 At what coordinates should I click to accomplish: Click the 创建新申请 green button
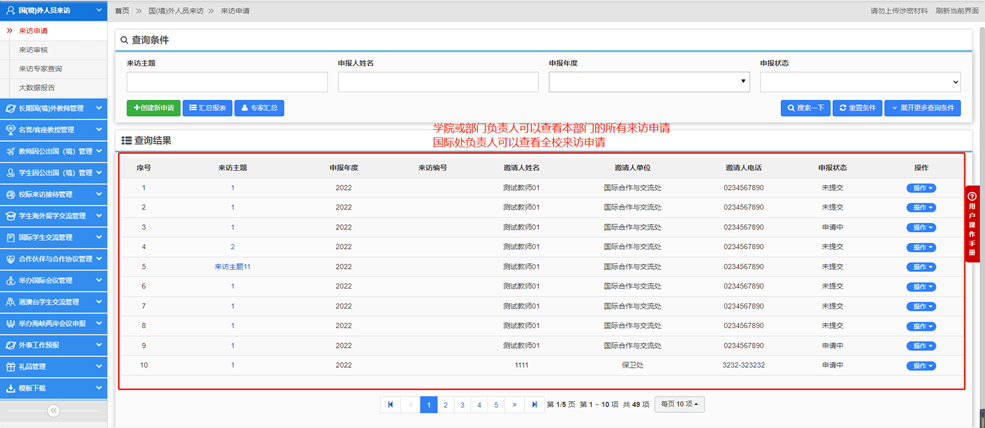tap(153, 107)
